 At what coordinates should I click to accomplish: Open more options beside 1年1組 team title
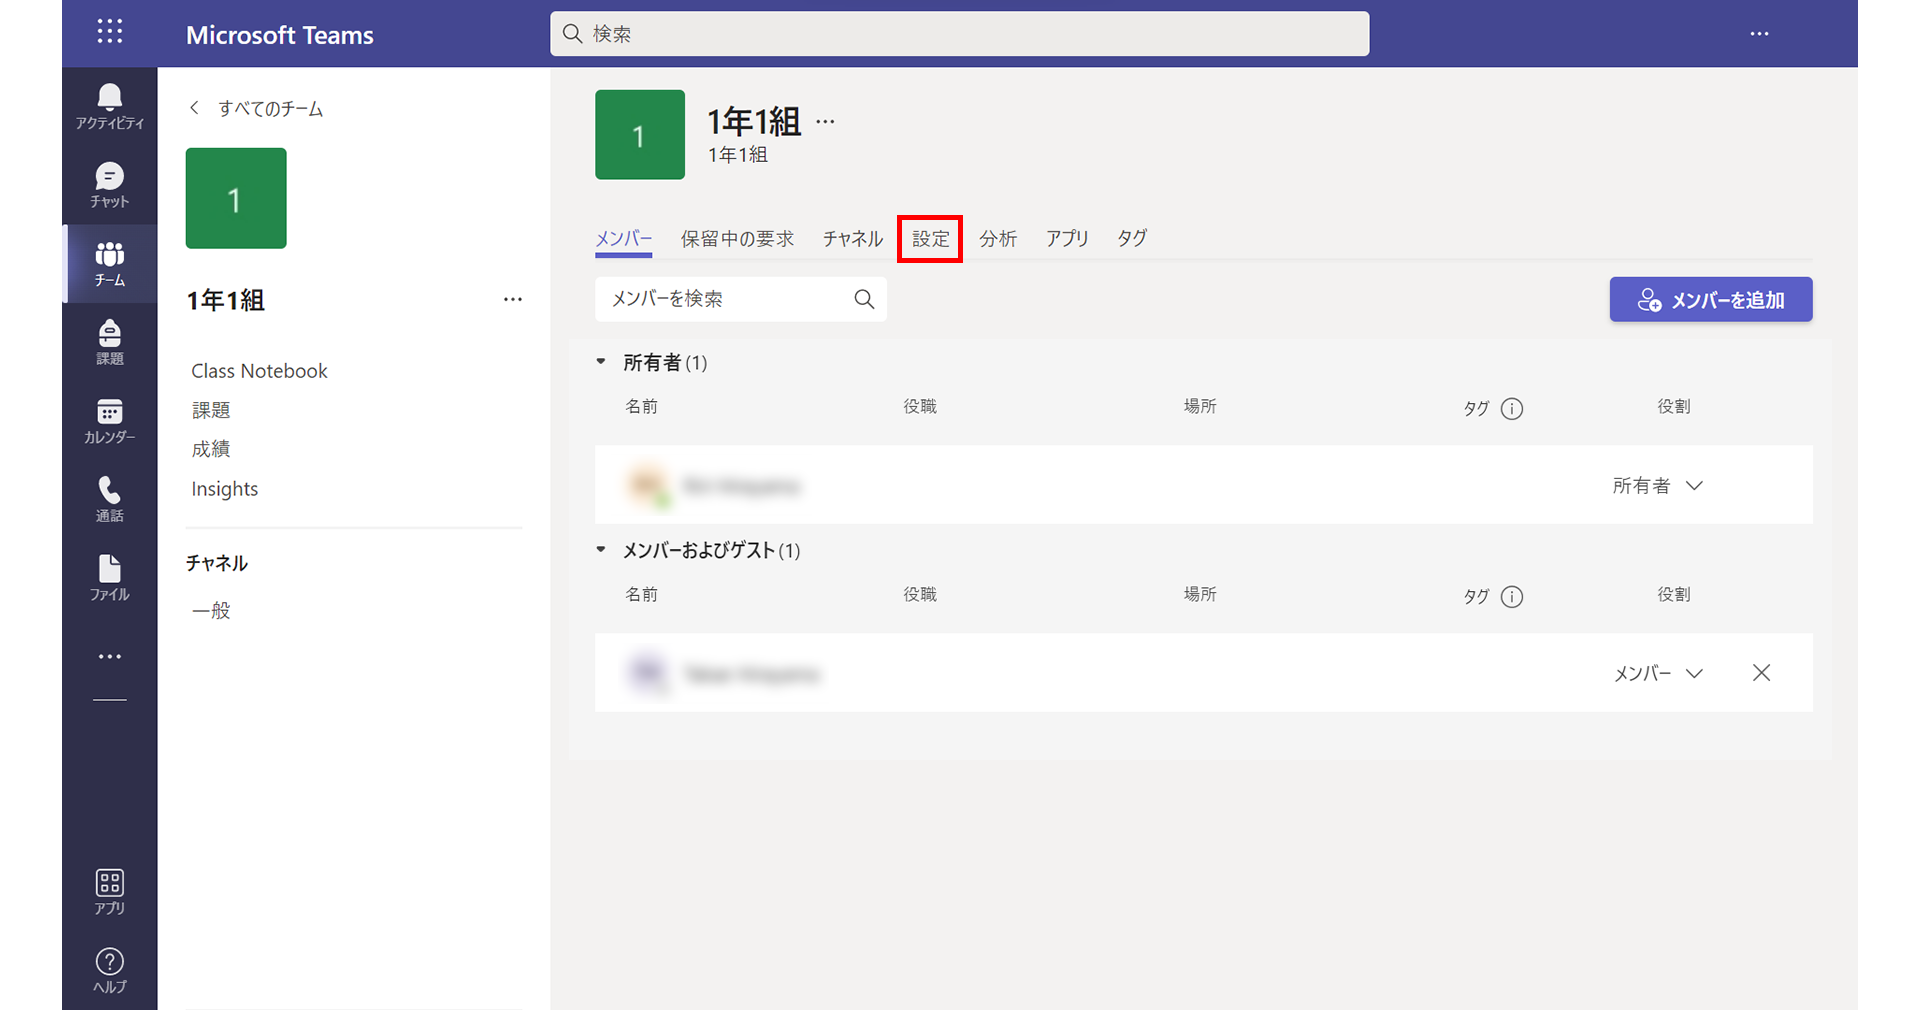point(825,122)
